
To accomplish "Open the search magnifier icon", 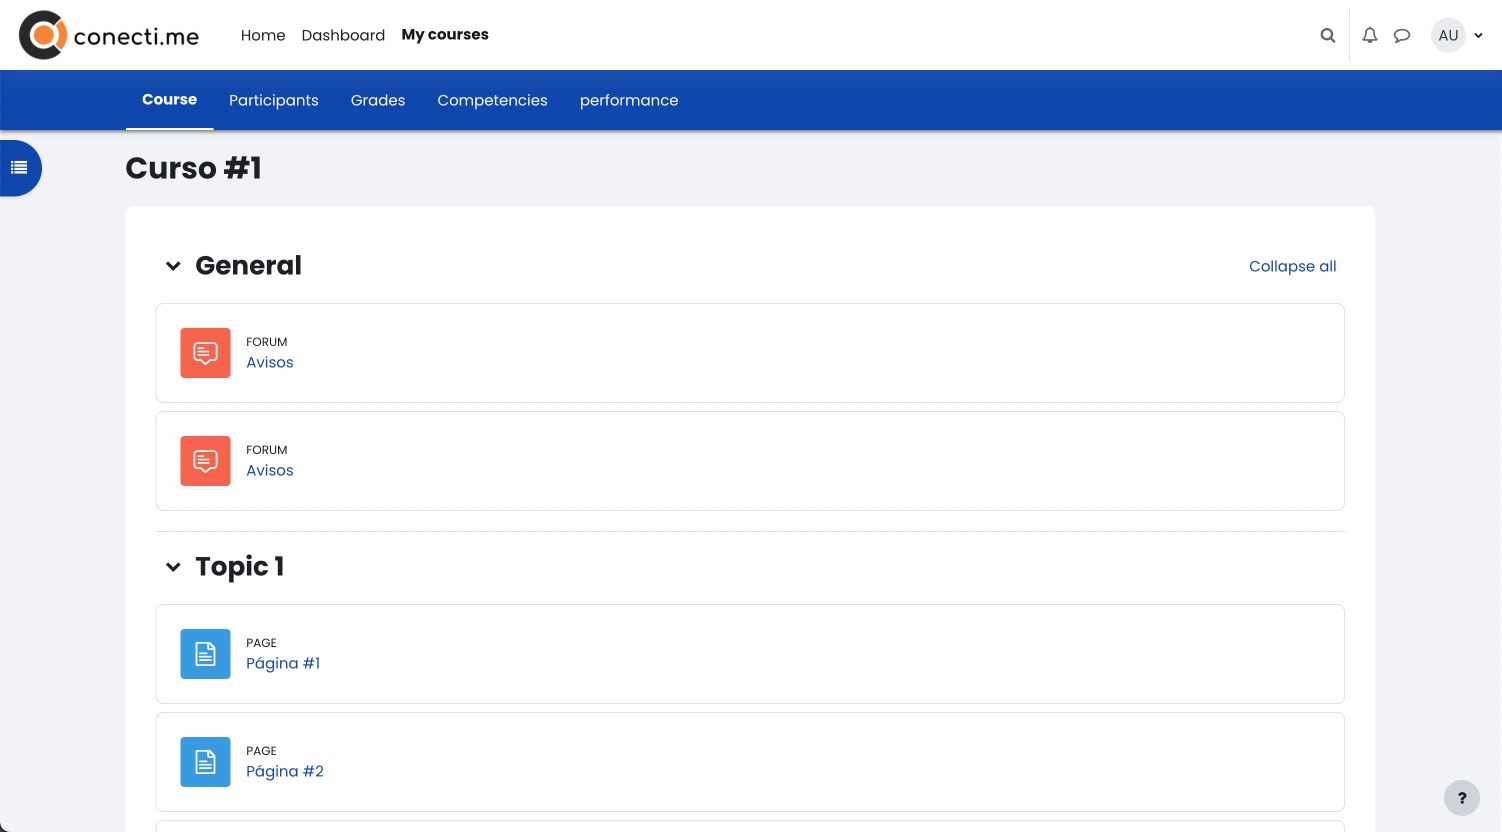I will tap(1328, 35).
